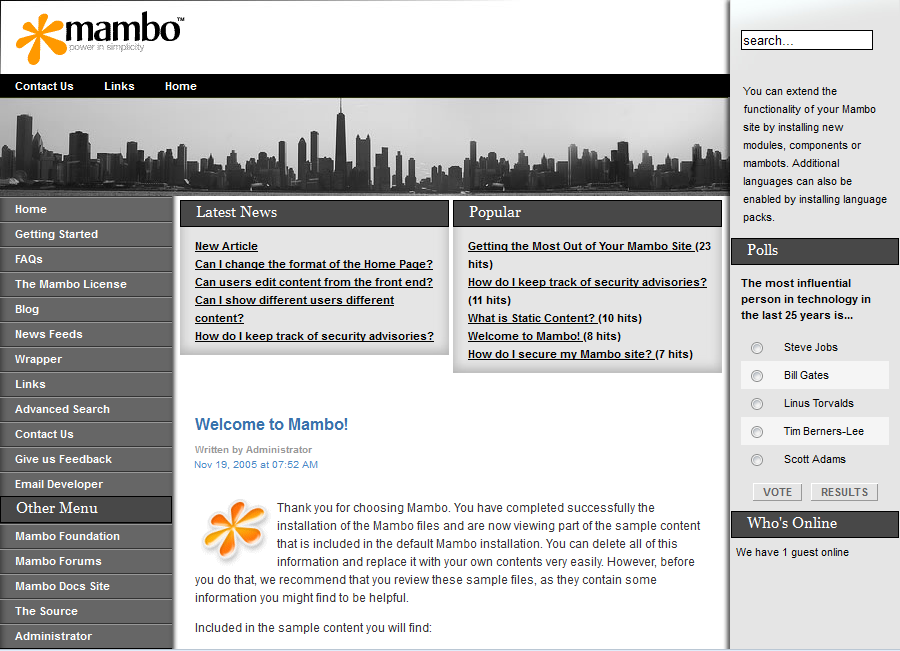Open Wrapper sidebar item
The width and height of the screenshot is (900, 651).
(86, 359)
